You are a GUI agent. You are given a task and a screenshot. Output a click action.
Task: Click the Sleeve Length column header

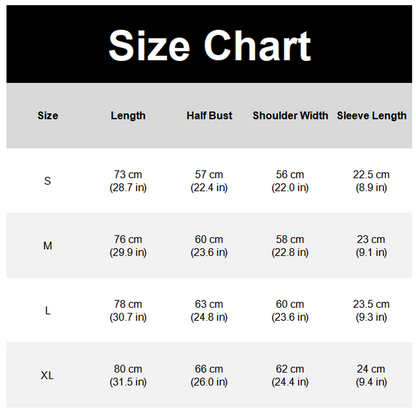(371, 116)
